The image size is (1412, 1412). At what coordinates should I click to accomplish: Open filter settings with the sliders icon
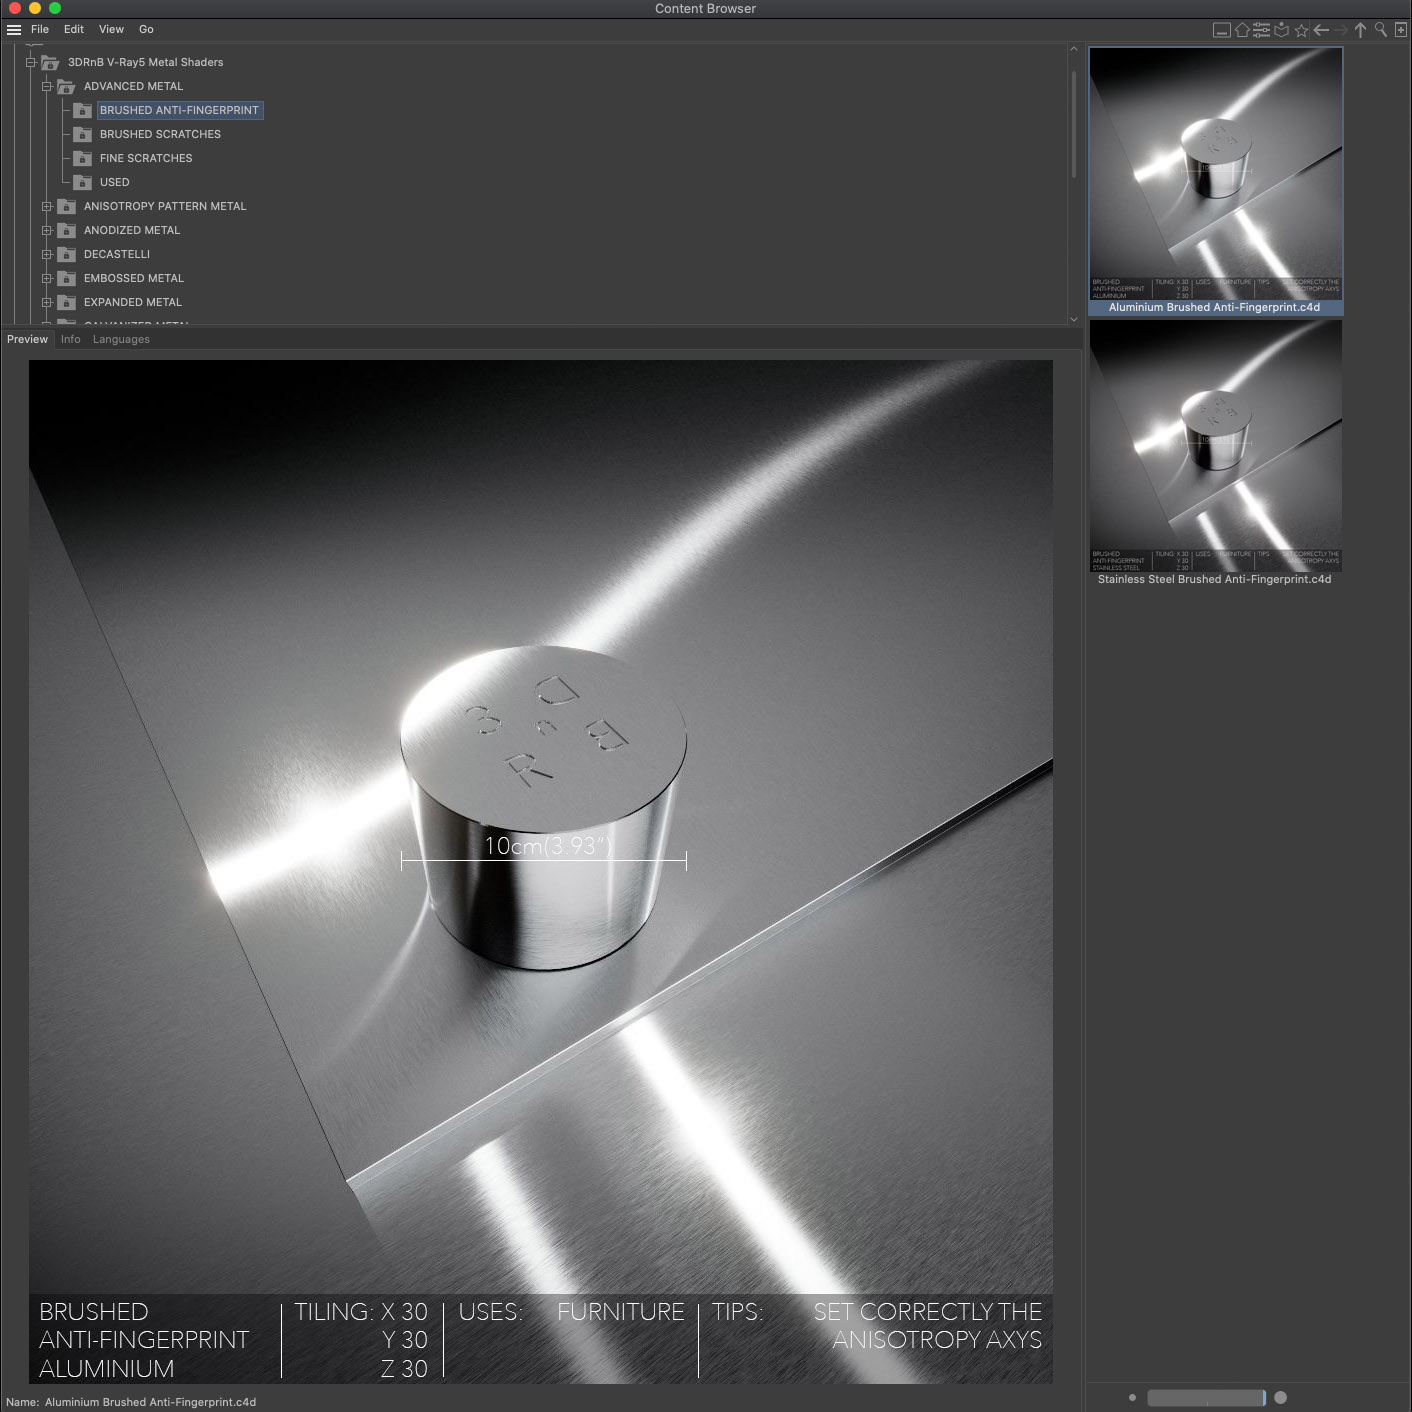click(x=1262, y=30)
